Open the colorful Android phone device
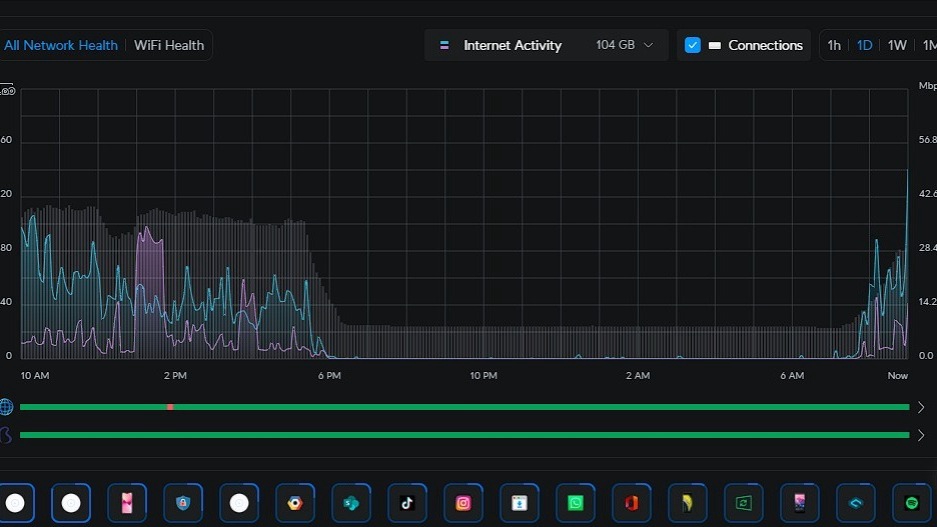 coord(800,503)
